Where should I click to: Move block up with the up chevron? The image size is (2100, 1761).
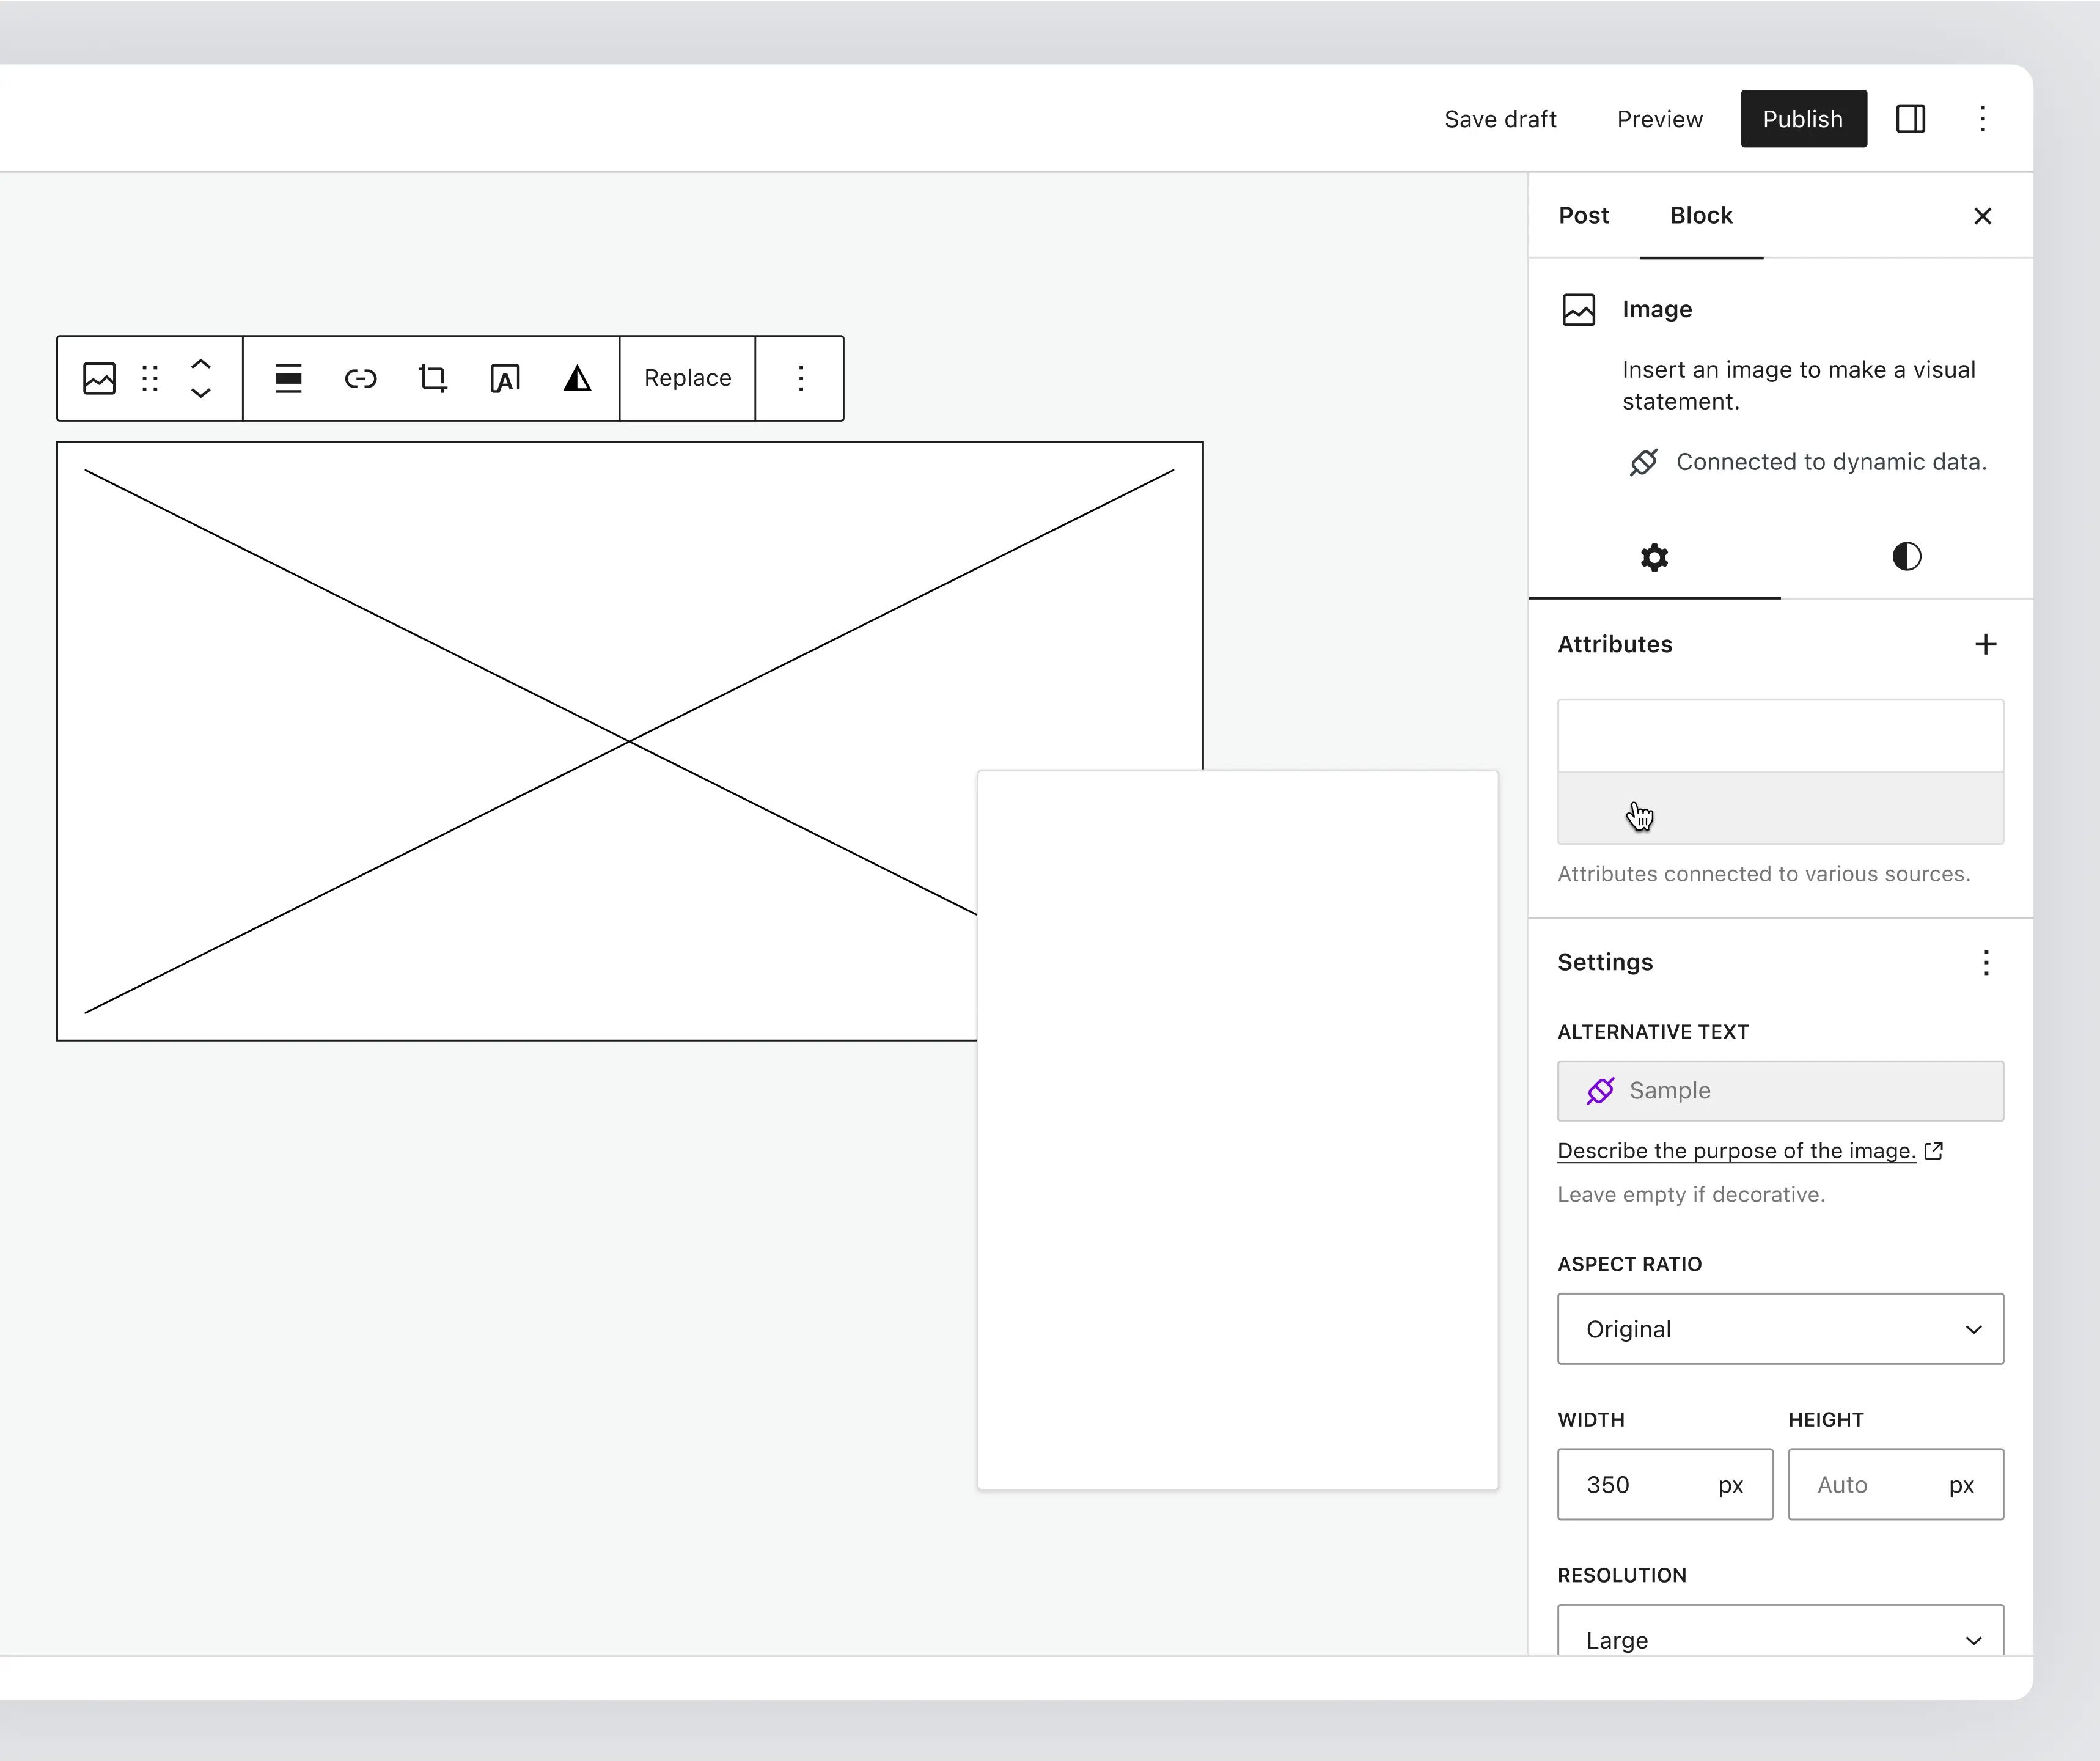[x=201, y=365]
